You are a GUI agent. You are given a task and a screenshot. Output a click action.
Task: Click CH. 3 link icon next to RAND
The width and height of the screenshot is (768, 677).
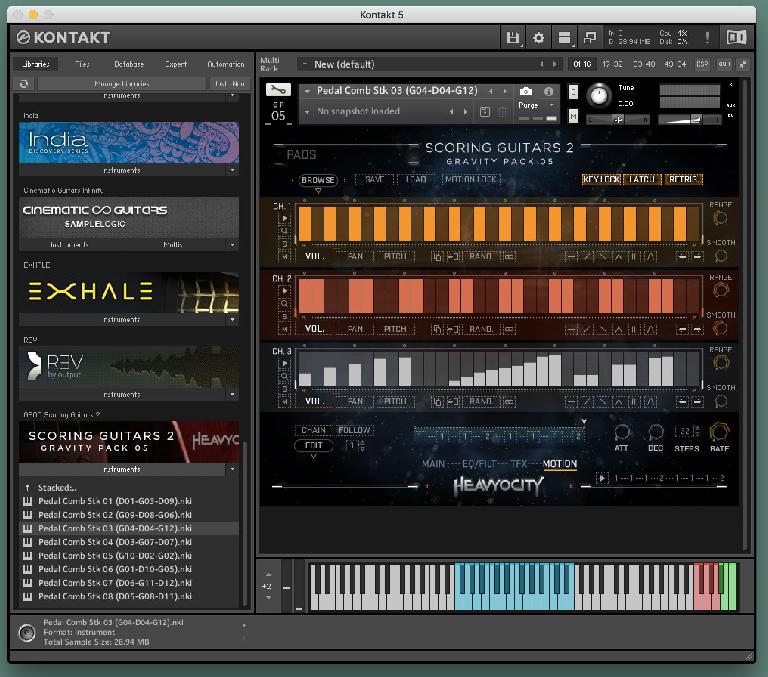click(509, 402)
